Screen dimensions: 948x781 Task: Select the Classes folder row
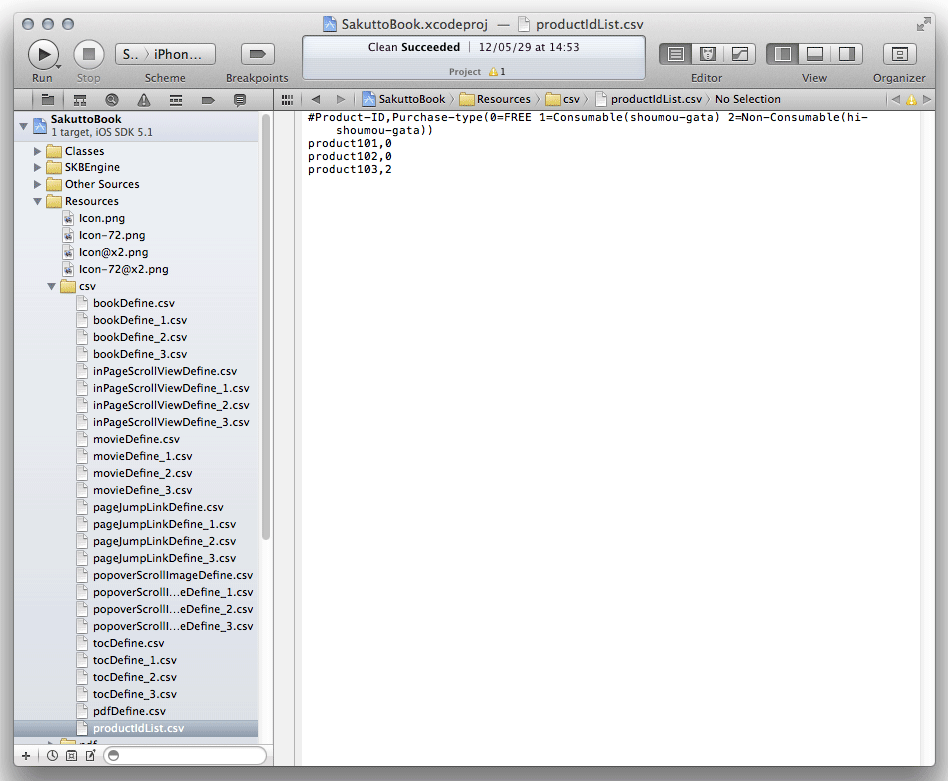pos(136,151)
